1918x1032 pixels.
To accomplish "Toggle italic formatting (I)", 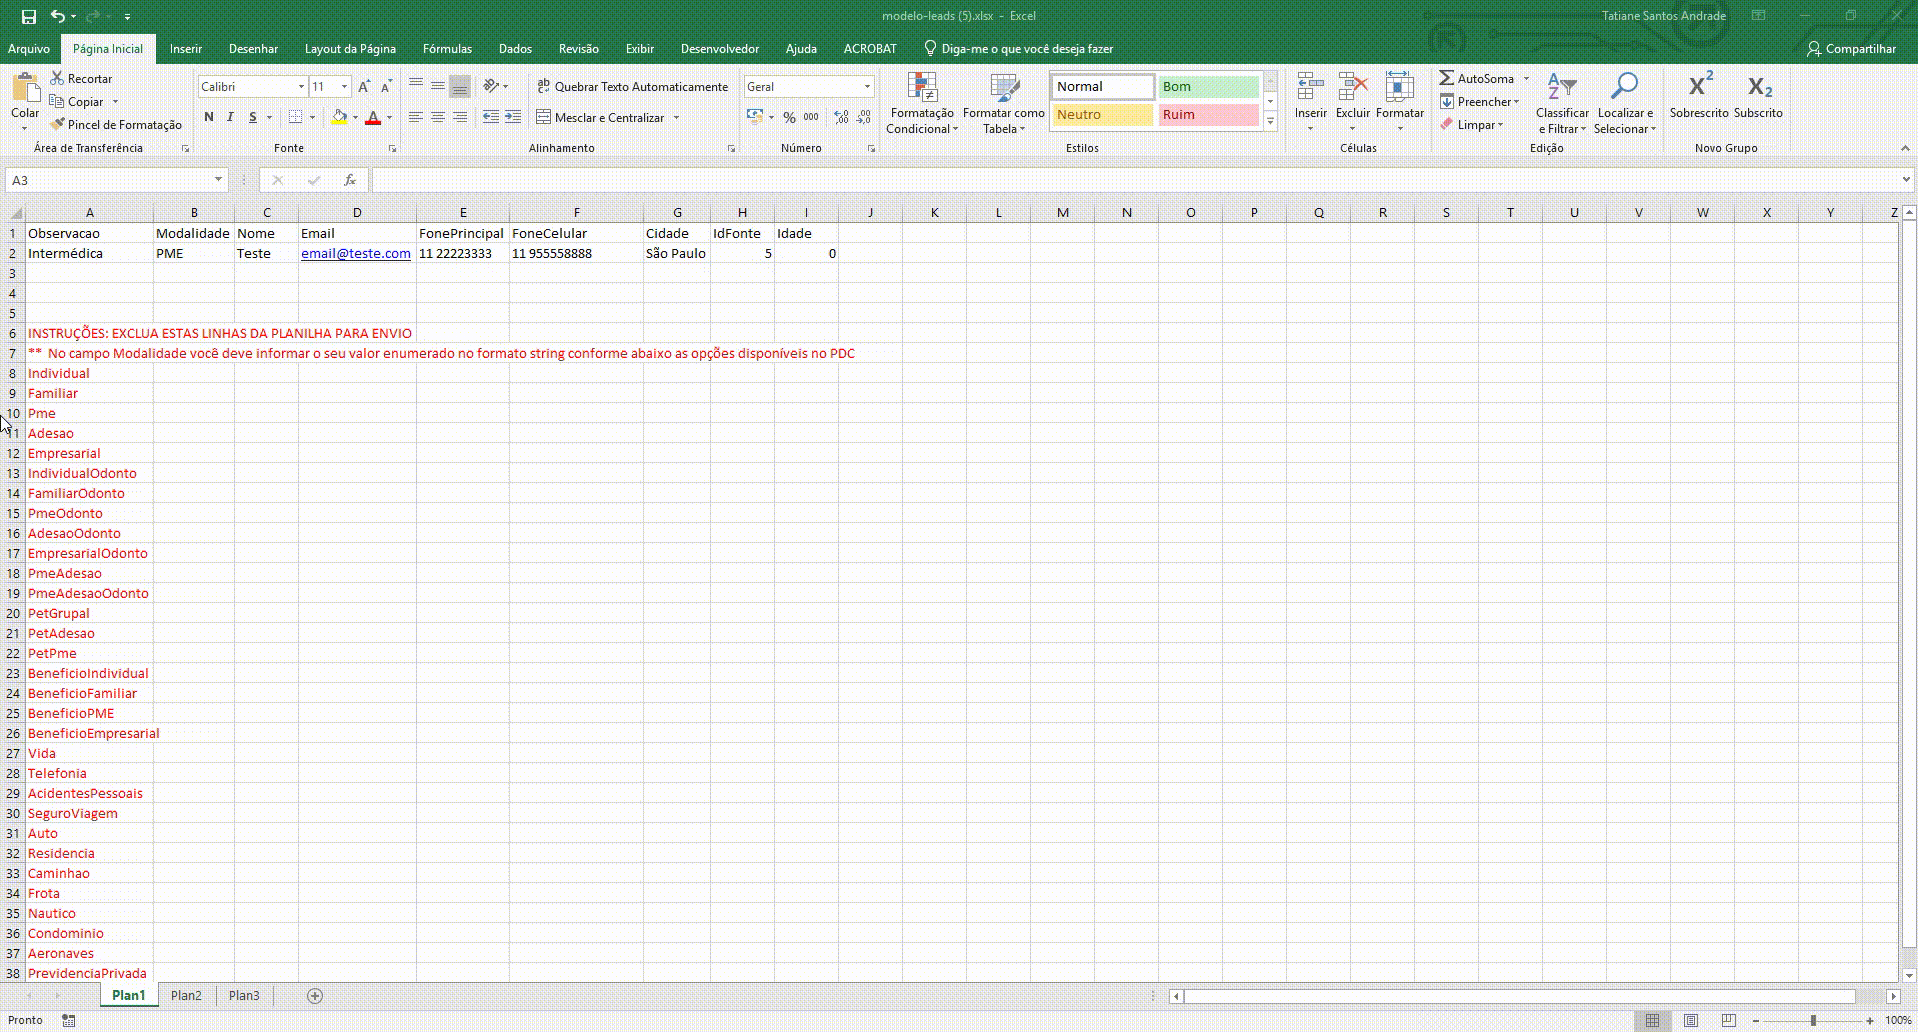I will click(x=230, y=117).
